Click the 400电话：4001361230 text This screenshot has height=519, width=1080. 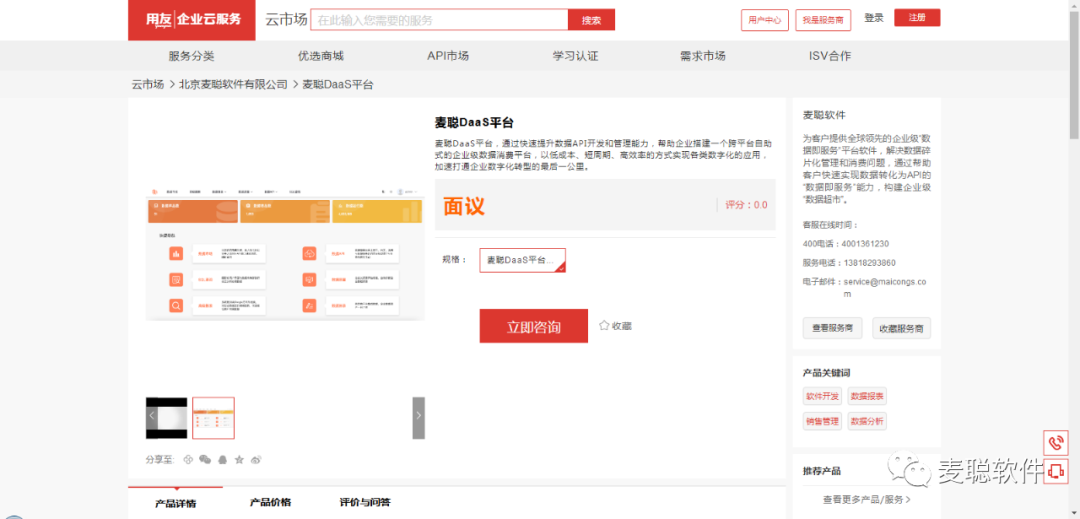click(x=846, y=244)
